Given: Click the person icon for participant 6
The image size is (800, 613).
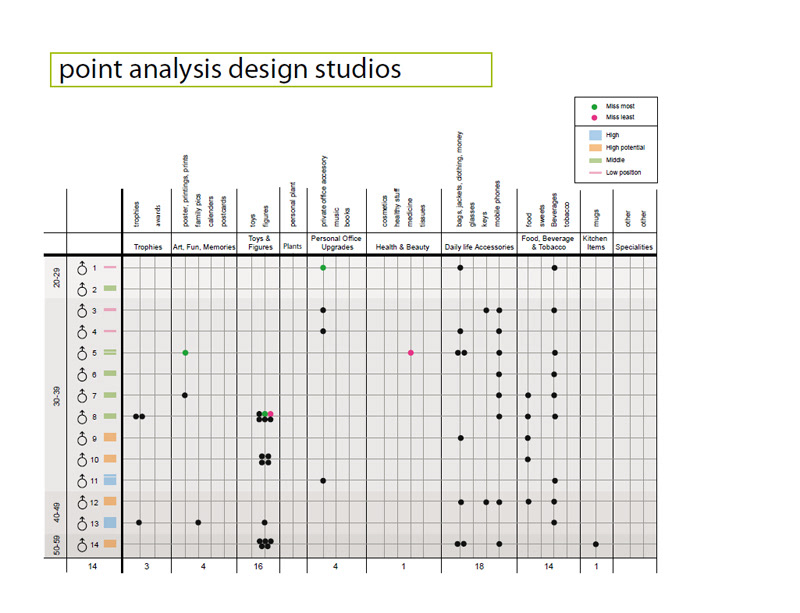Looking at the screenshot, I should pyautogui.click(x=82, y=375).
